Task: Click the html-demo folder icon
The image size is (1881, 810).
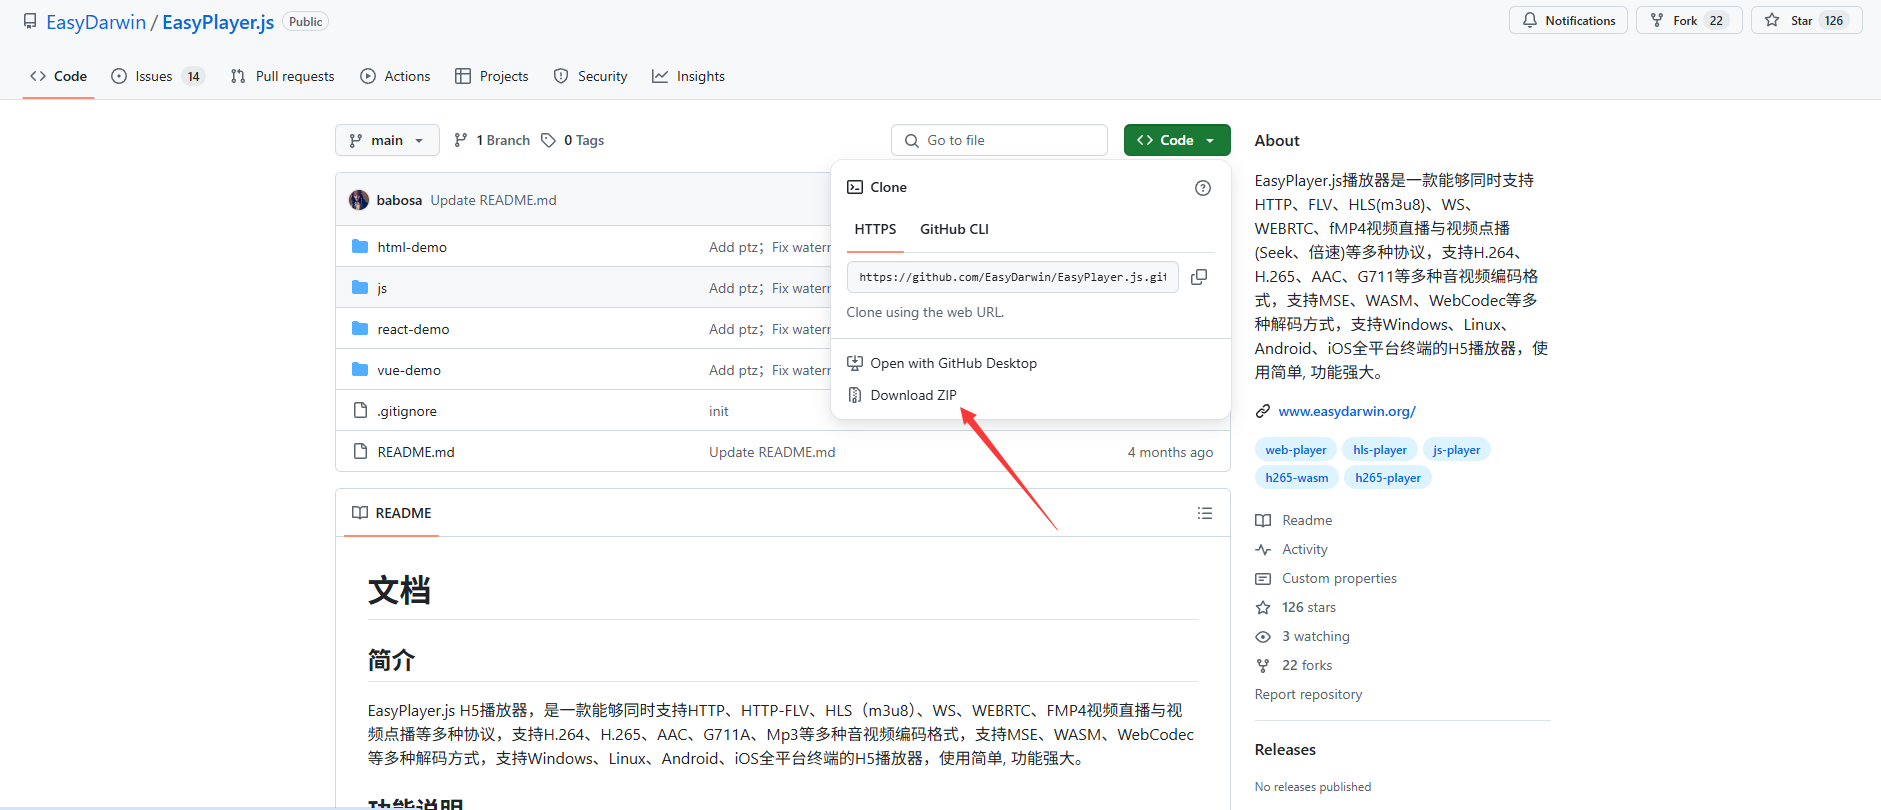Action: [x=360, y=246]
